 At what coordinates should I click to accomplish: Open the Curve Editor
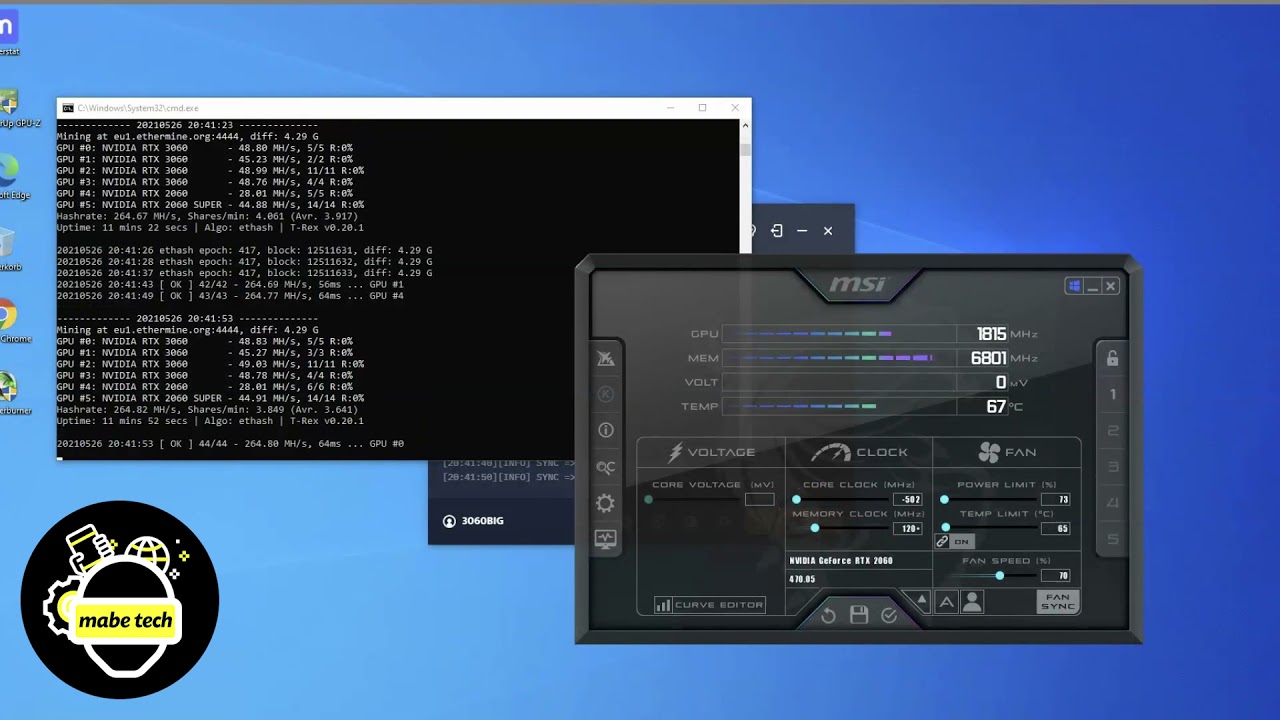pos(709,605)
